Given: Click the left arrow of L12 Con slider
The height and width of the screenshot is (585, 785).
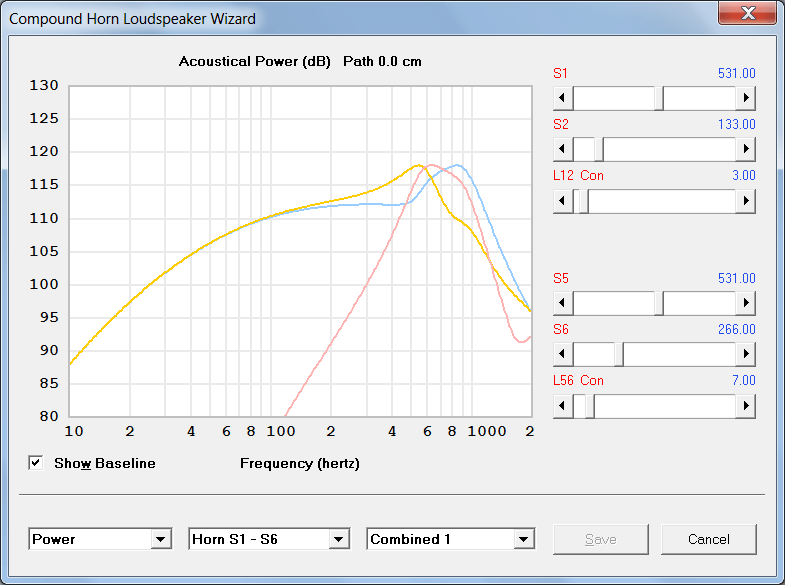Looking at the screenshot, I should (x=563, y=201).
